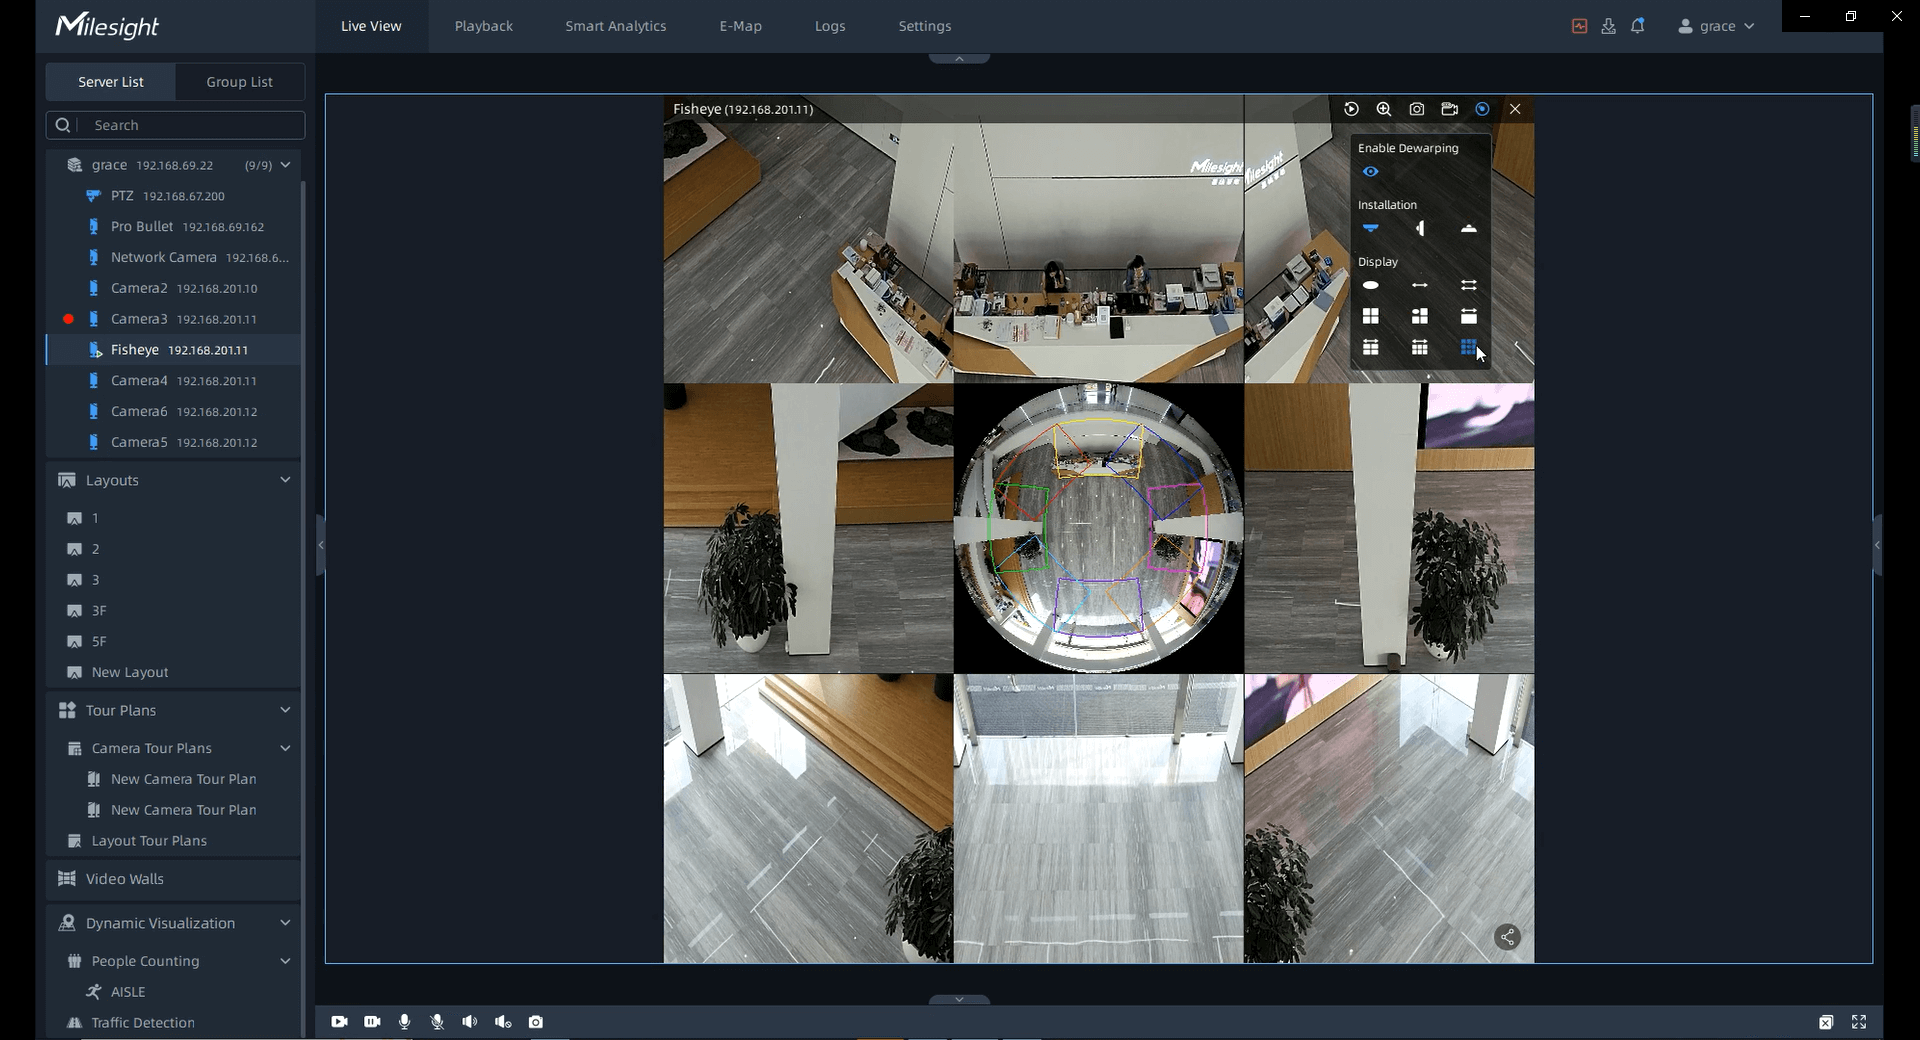Screen dimensions: 1920x1040
Task: Switch to the Playback tab
Action: point(483,26)
